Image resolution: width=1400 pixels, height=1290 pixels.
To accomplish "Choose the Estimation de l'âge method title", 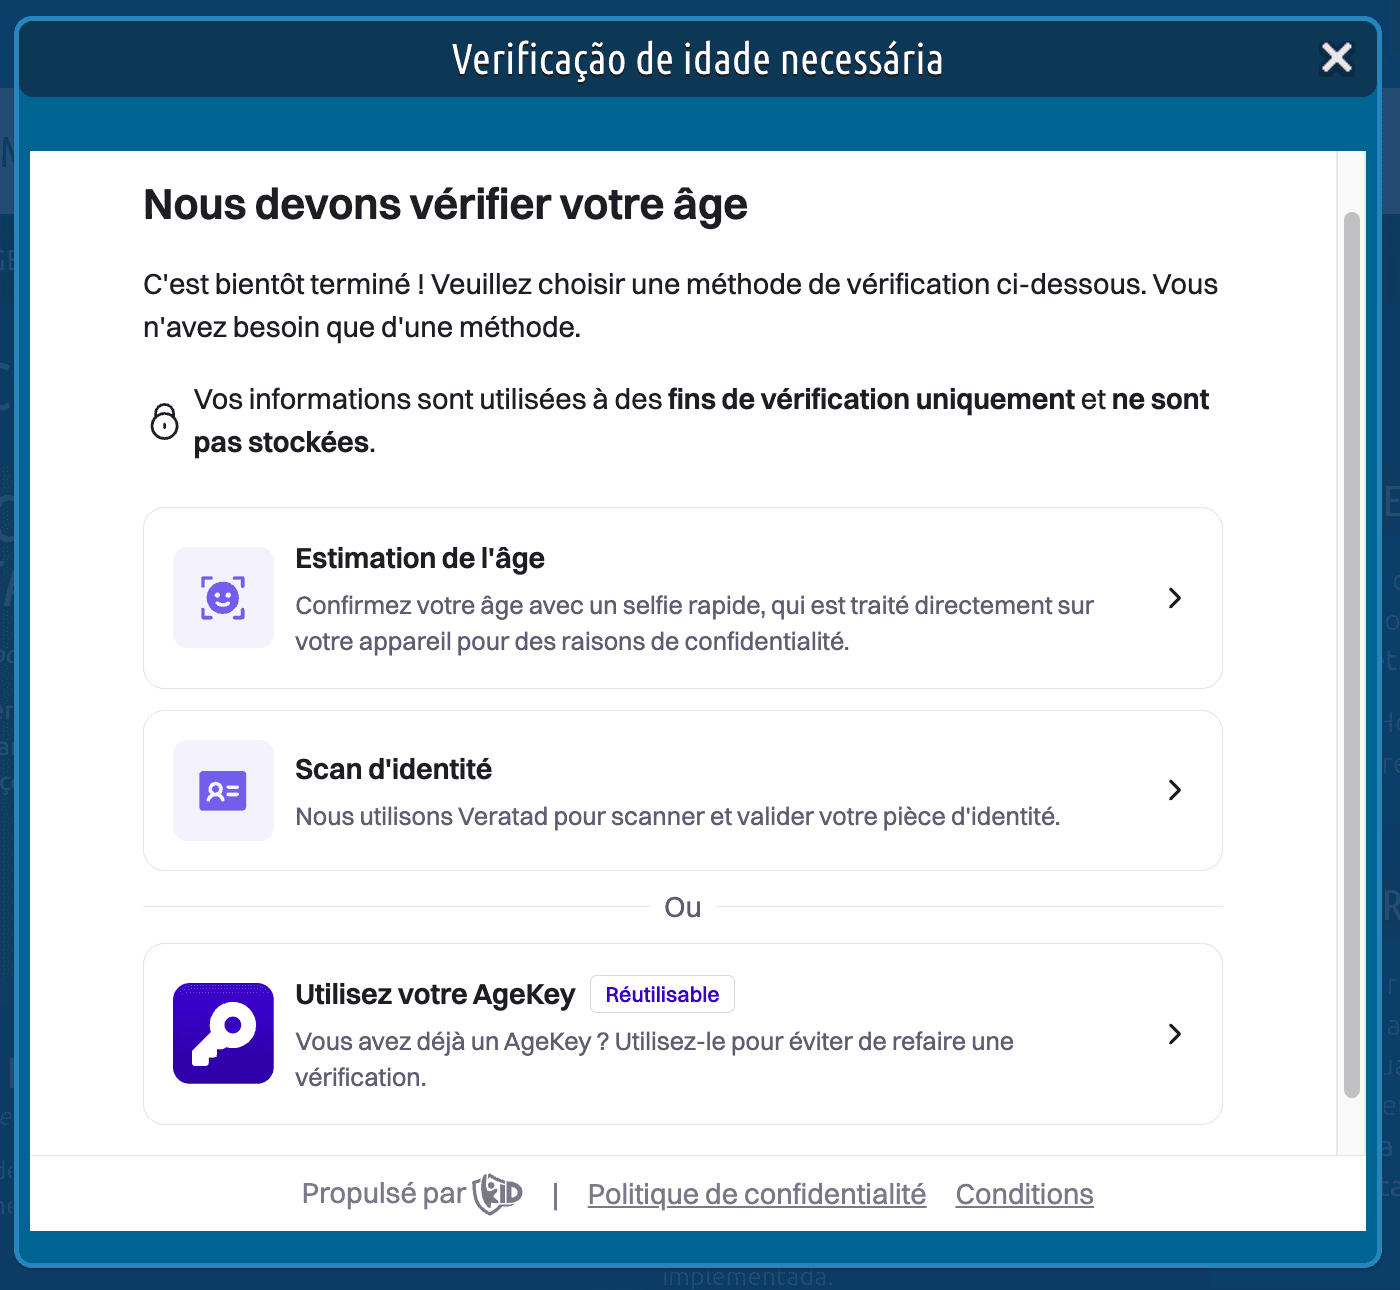I will [420, 558].
